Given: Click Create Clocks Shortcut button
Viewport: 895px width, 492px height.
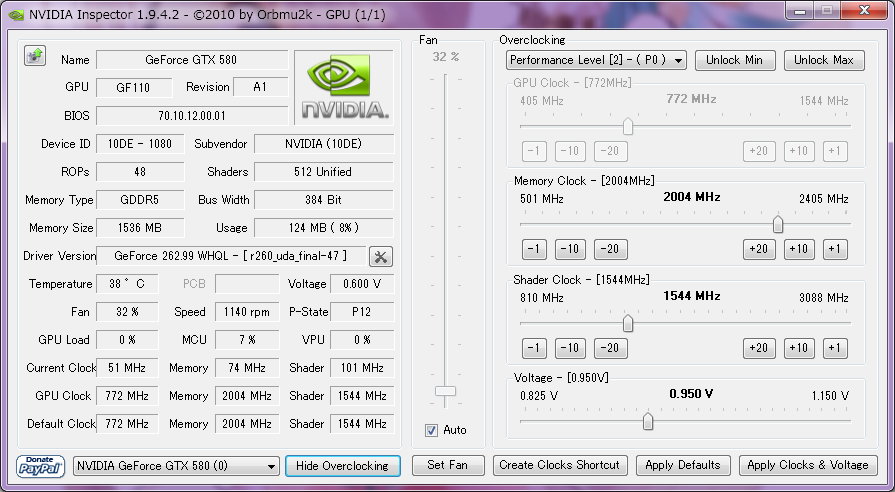Looking at the screenshot, I should point(560,465).
